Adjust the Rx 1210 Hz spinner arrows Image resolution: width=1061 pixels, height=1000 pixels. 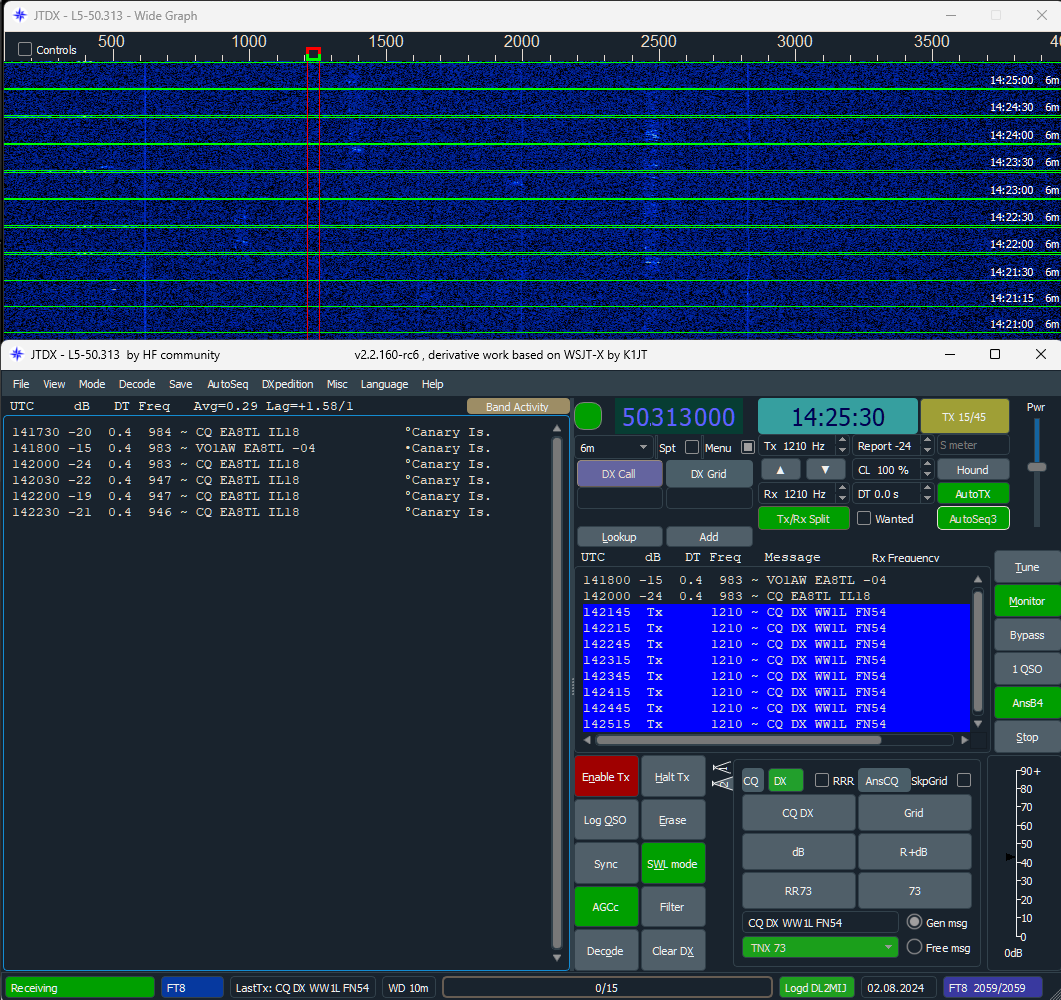coord(842,494)
